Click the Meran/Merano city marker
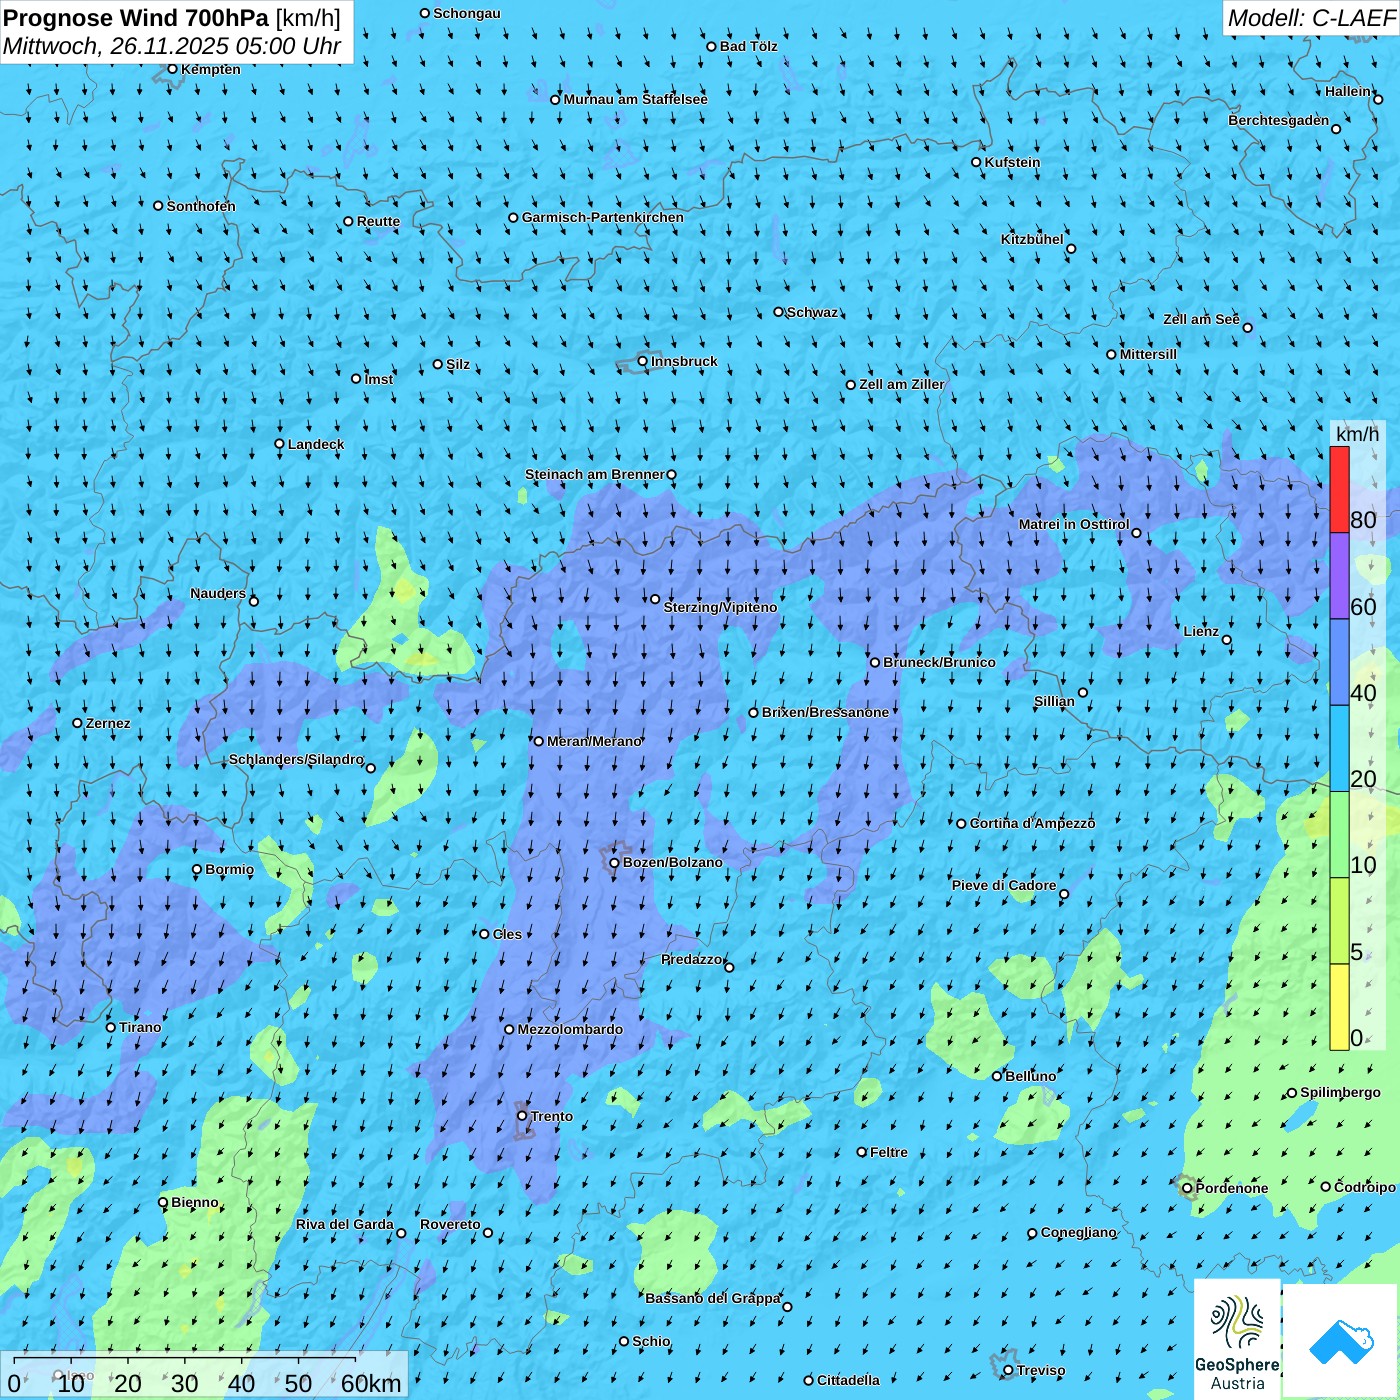Viewport: 1400px width, 1400px height. [x=539, y=741]
